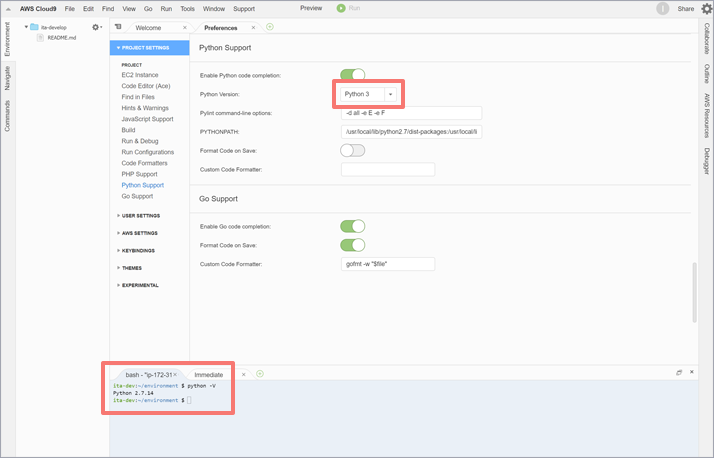Open AWS Cloud9 menu
The image size is (714, 458).
coord(38,9)
